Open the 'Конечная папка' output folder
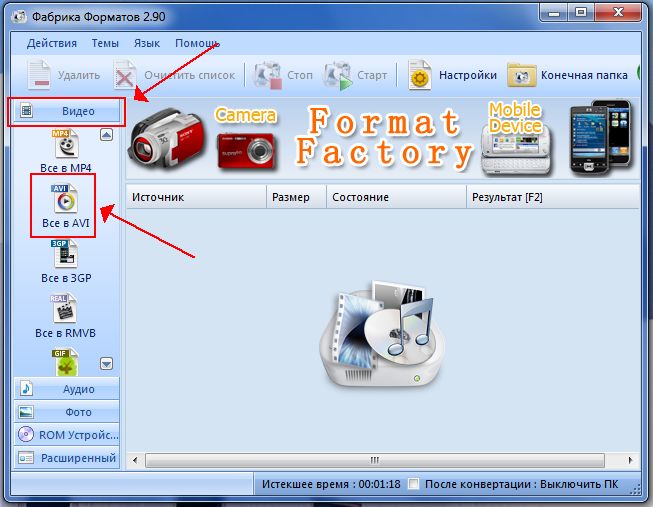 (x=521, y=75)
